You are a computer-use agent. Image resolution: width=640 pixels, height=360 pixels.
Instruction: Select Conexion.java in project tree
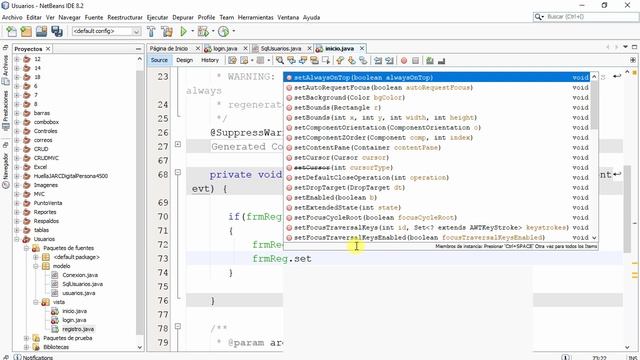pyautogui.click(x=80, y=275)
